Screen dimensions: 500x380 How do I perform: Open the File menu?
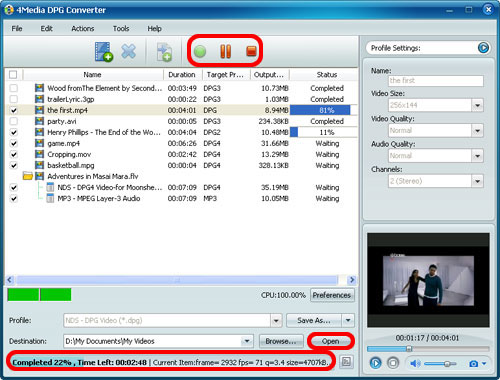tap(17, 29)
